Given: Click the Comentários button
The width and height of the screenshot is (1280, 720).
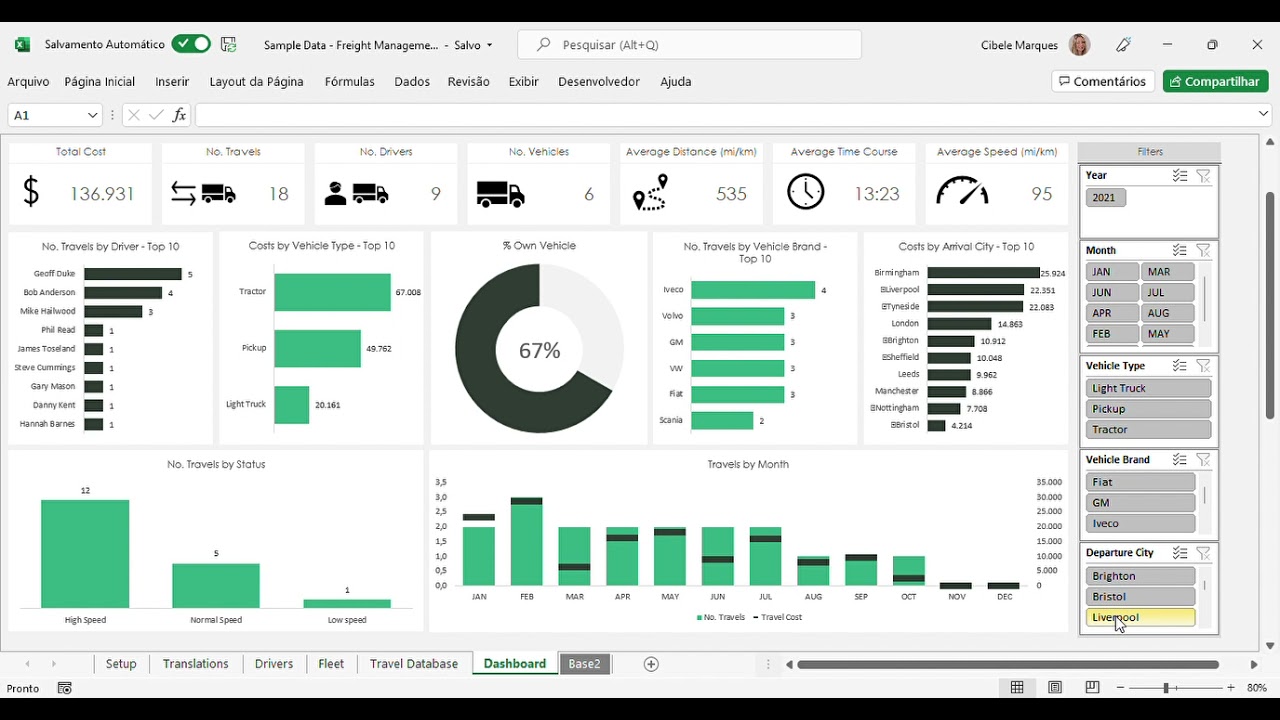Looking at the screenshot, I should (1103, 81).
